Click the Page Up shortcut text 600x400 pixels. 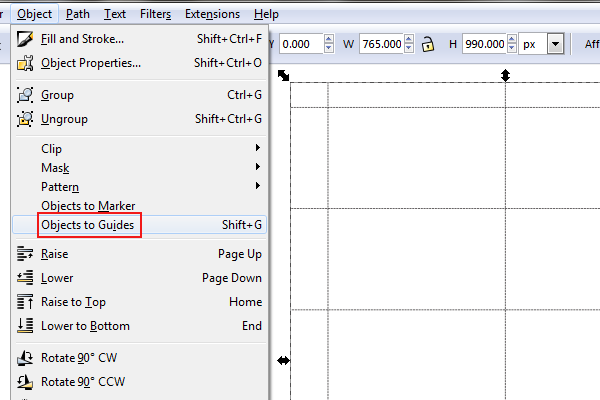240,254
